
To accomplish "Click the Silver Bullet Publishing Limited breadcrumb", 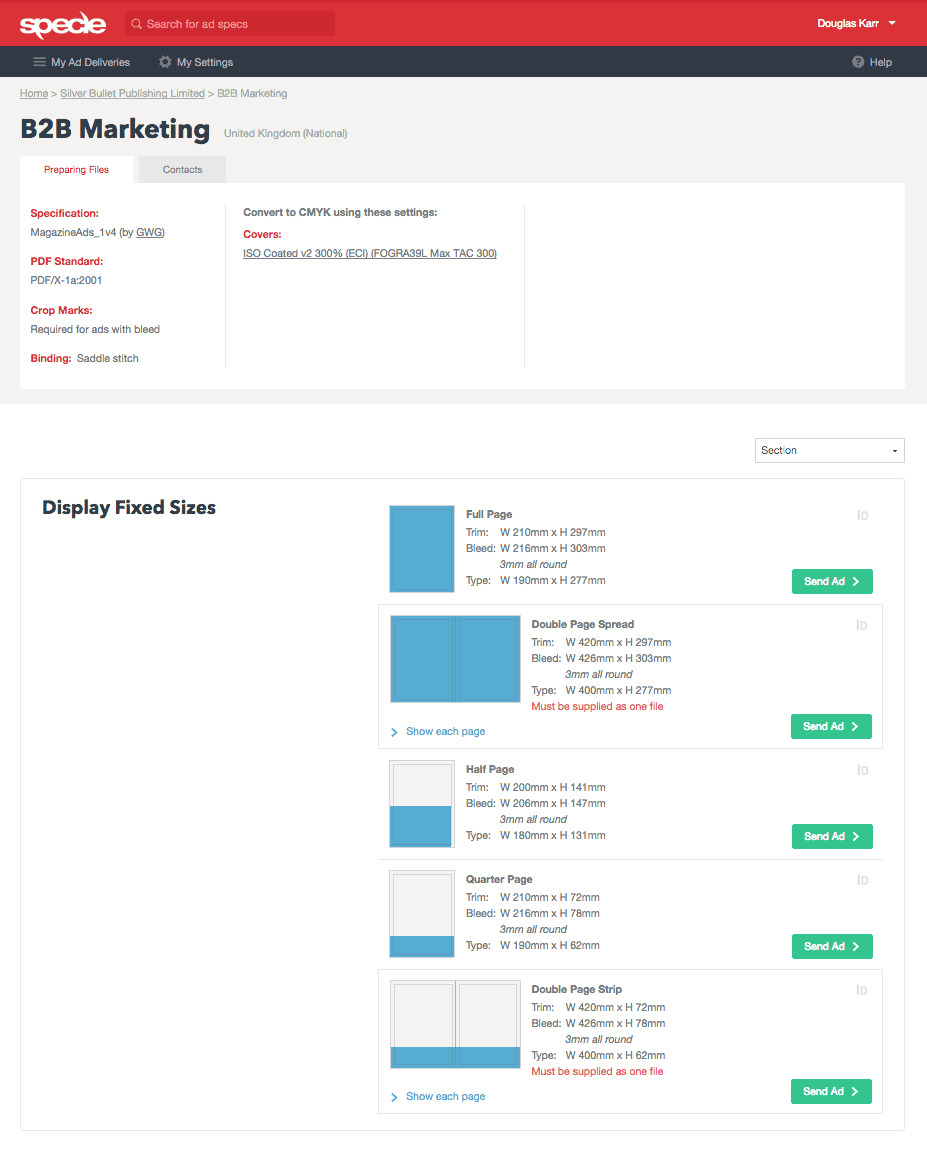I will [132, 93].
